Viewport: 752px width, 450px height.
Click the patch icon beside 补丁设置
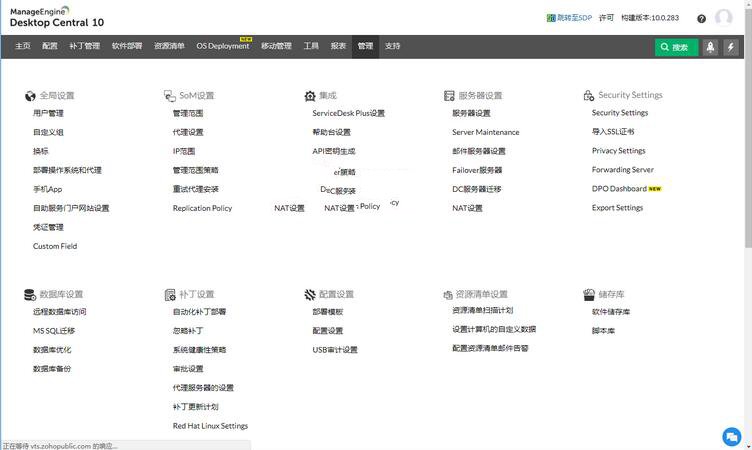coord(170,295)
